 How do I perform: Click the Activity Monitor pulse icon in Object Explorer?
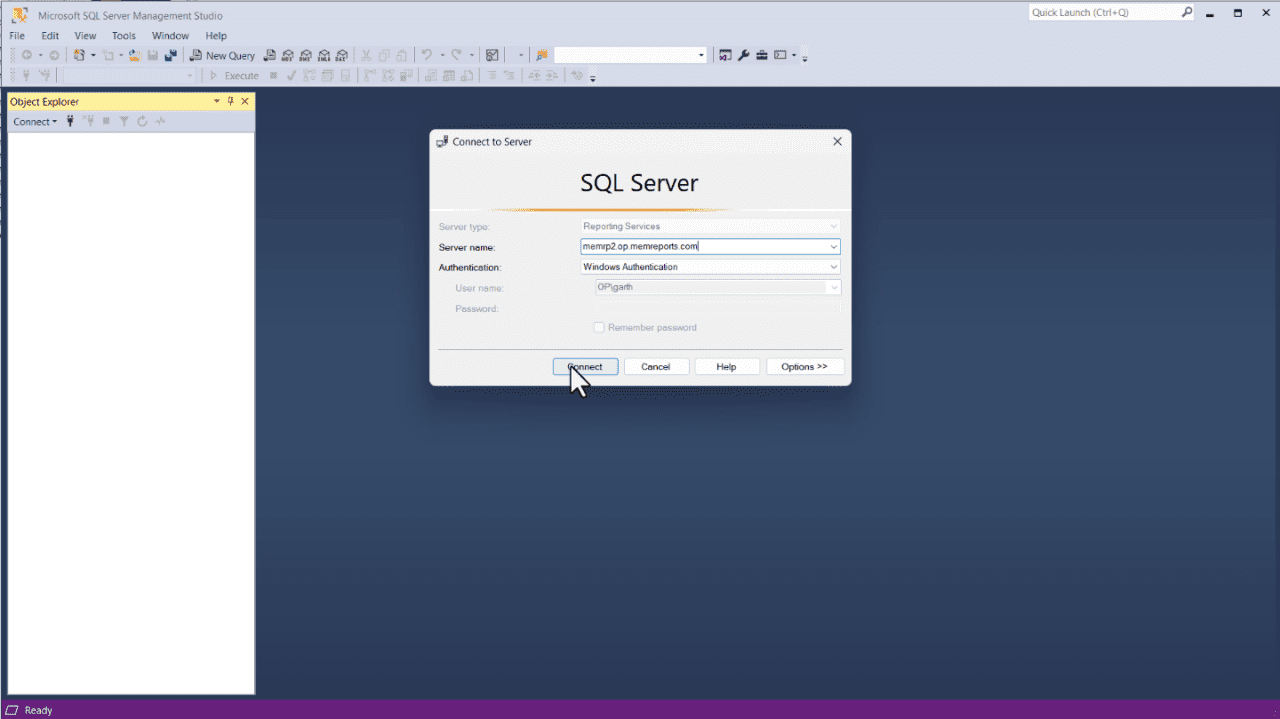(x=160, y=121)
